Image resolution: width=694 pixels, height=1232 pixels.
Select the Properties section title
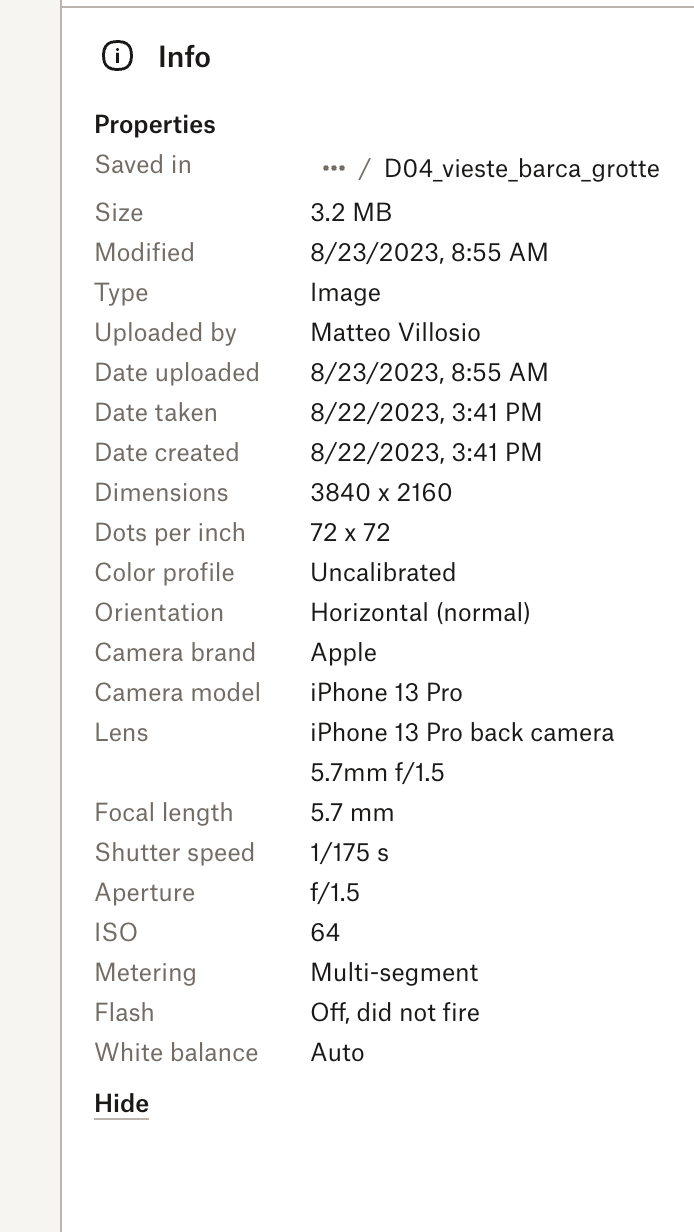tap(155, 125)
